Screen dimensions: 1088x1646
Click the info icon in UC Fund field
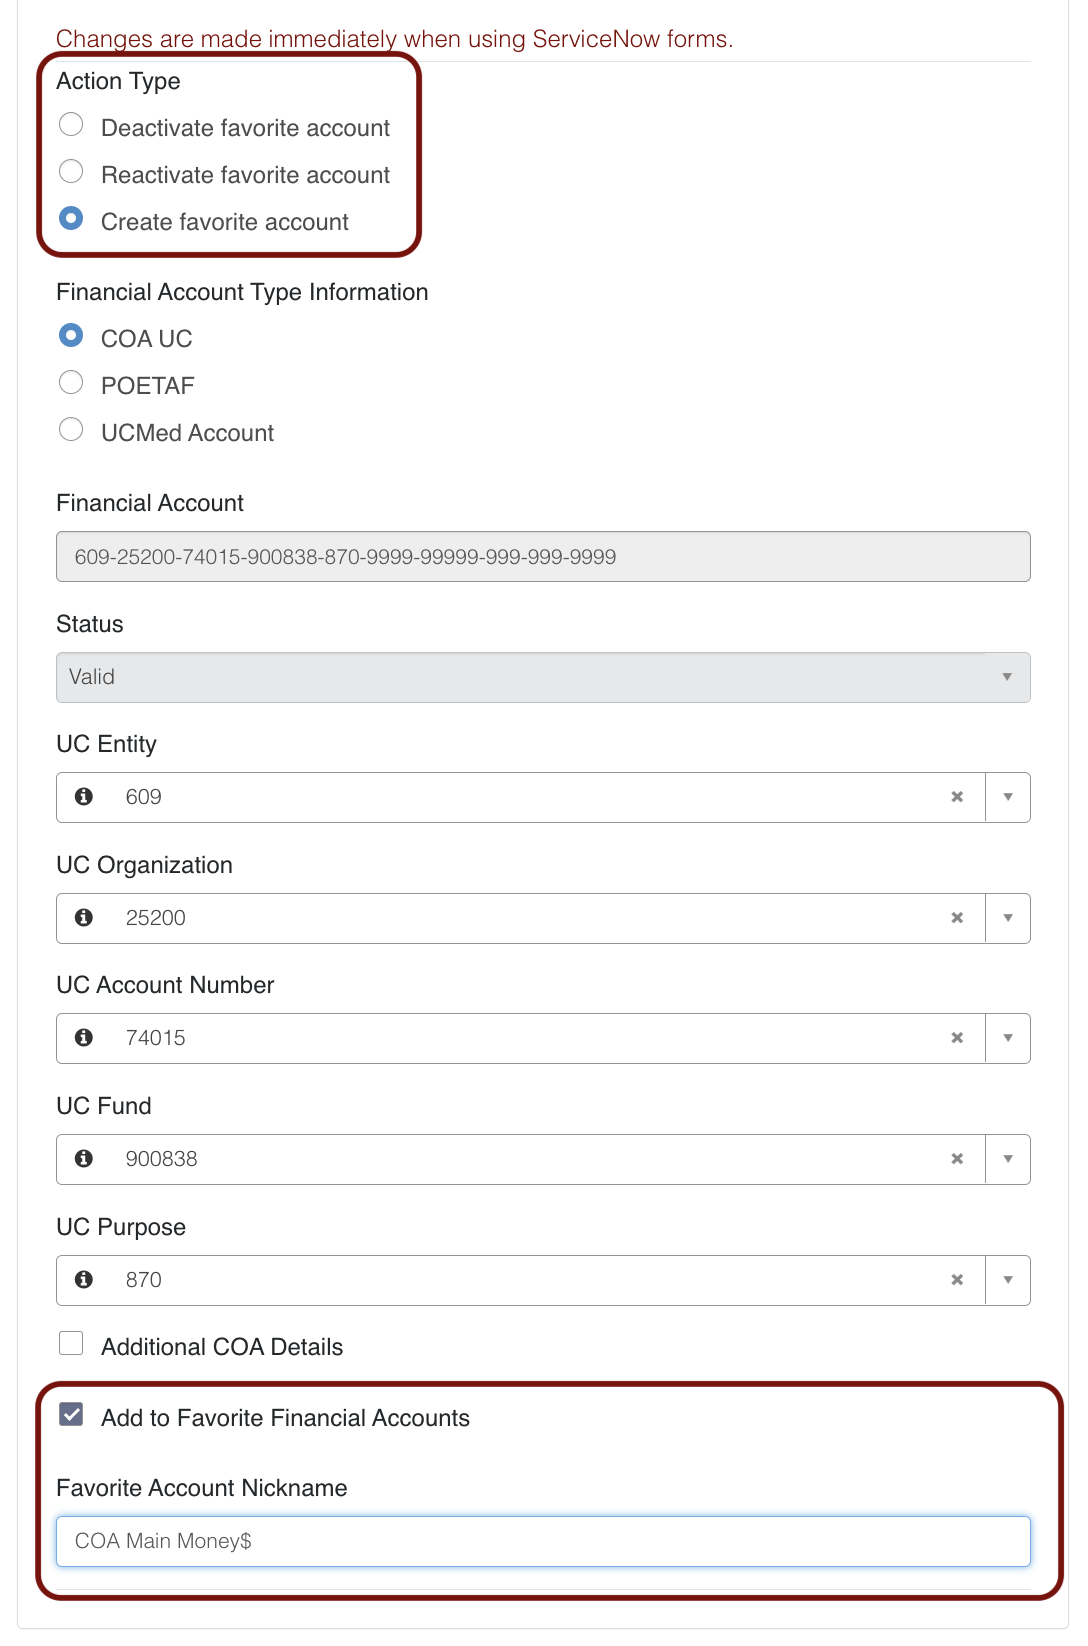84,1159
